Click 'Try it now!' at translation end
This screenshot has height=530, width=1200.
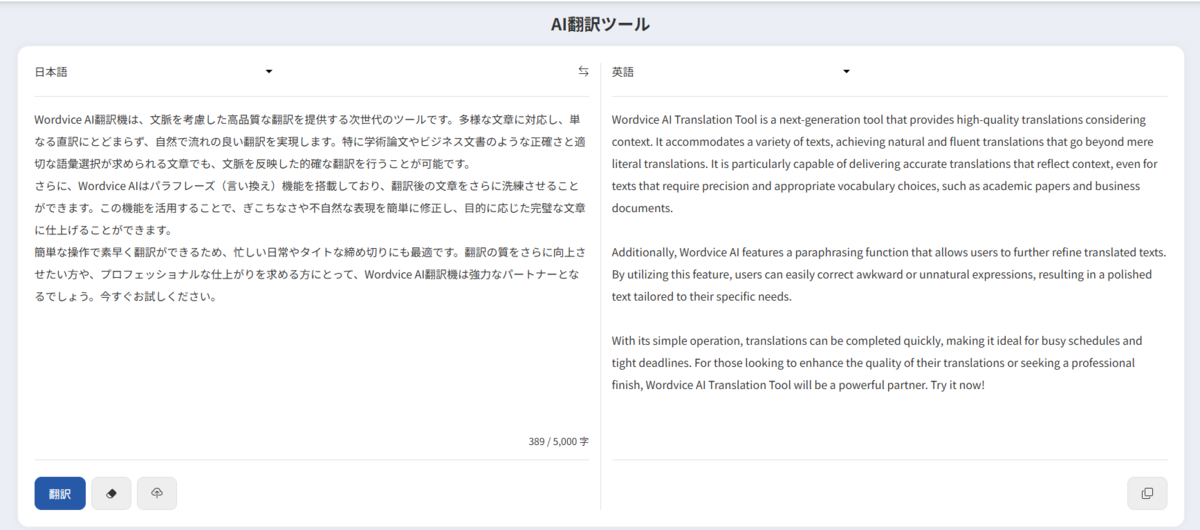(957, 385)
